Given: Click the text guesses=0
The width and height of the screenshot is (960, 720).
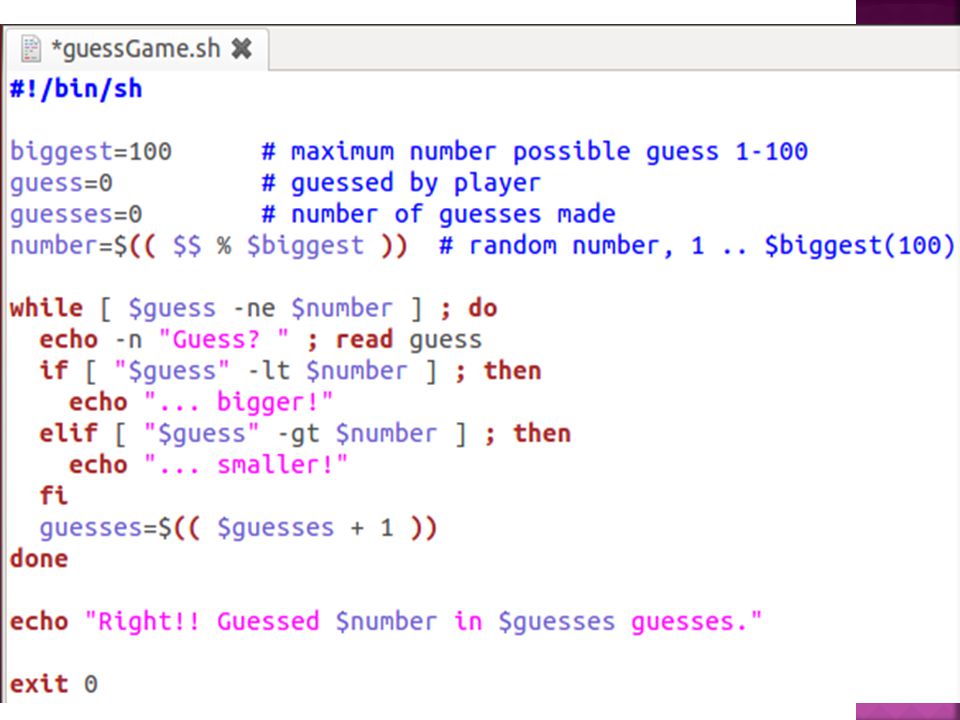Looking at the screenshot, I should click(76, 215).
